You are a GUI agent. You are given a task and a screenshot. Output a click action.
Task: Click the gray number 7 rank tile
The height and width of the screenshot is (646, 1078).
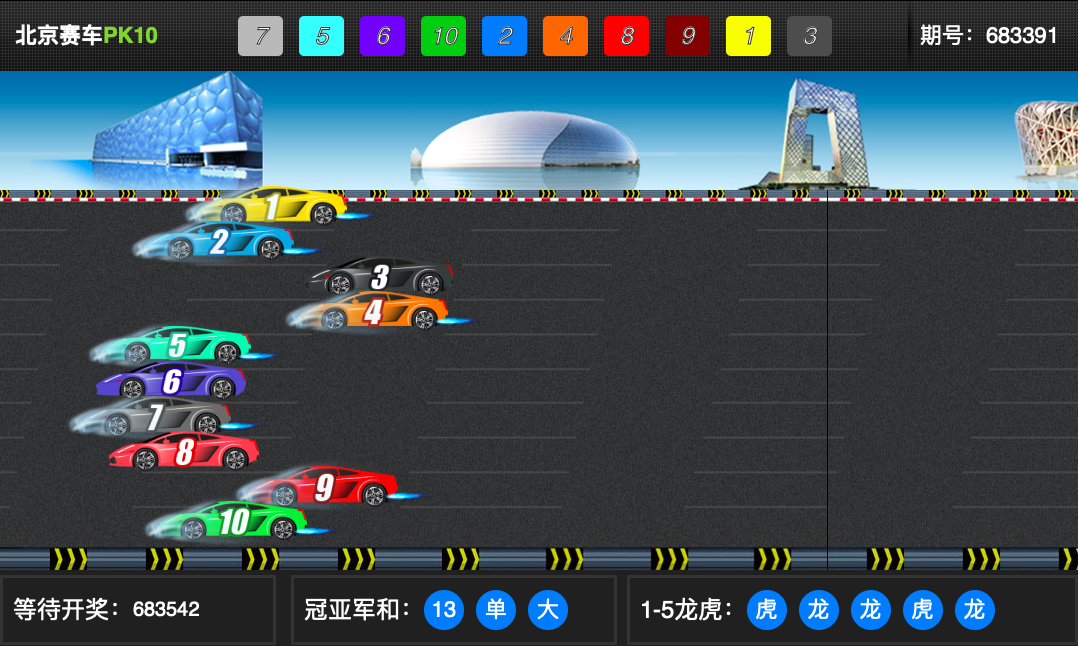pyautogui.click(x=261, y=36)
